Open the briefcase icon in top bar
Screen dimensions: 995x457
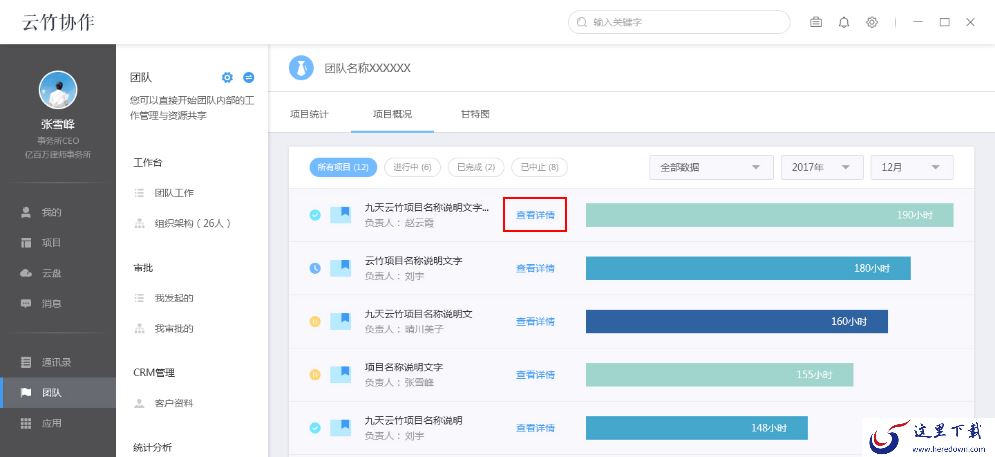click(815, 22)
